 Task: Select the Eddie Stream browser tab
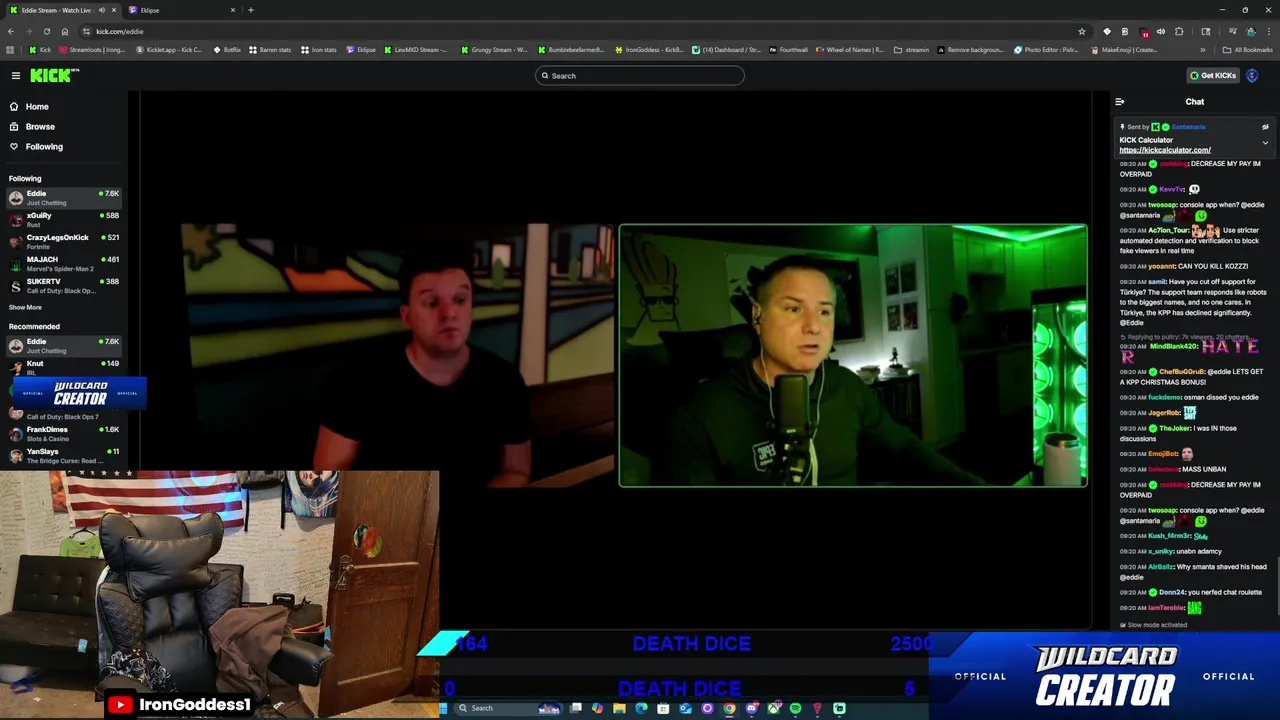click(x=62, y=10)
